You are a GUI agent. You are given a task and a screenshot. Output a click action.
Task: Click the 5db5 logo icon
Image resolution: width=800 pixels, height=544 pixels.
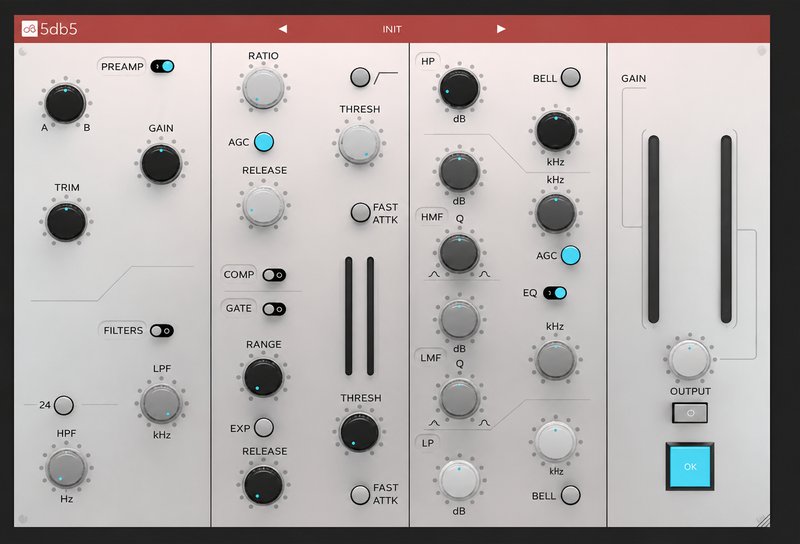click(29, 29)
